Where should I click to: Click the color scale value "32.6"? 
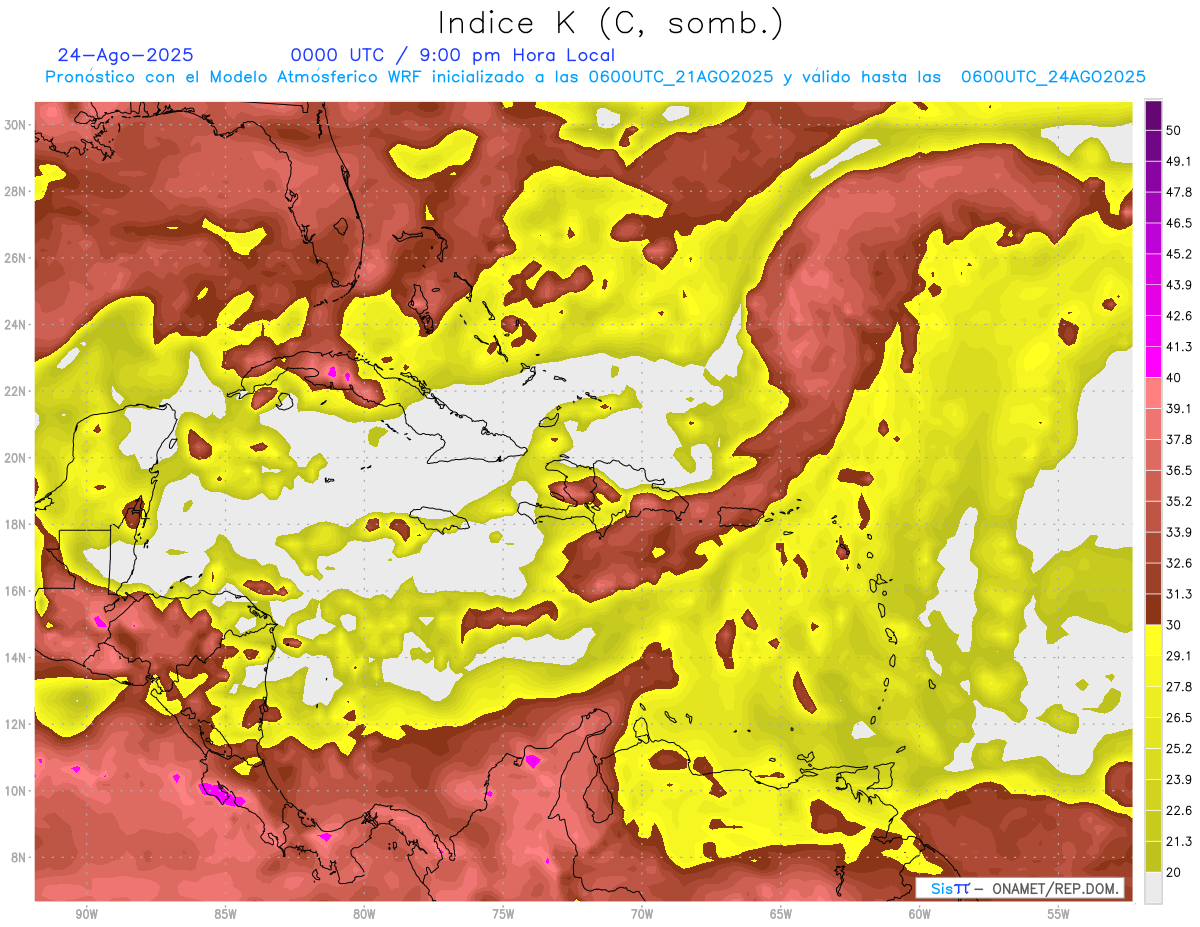[x=1179, y=563]
